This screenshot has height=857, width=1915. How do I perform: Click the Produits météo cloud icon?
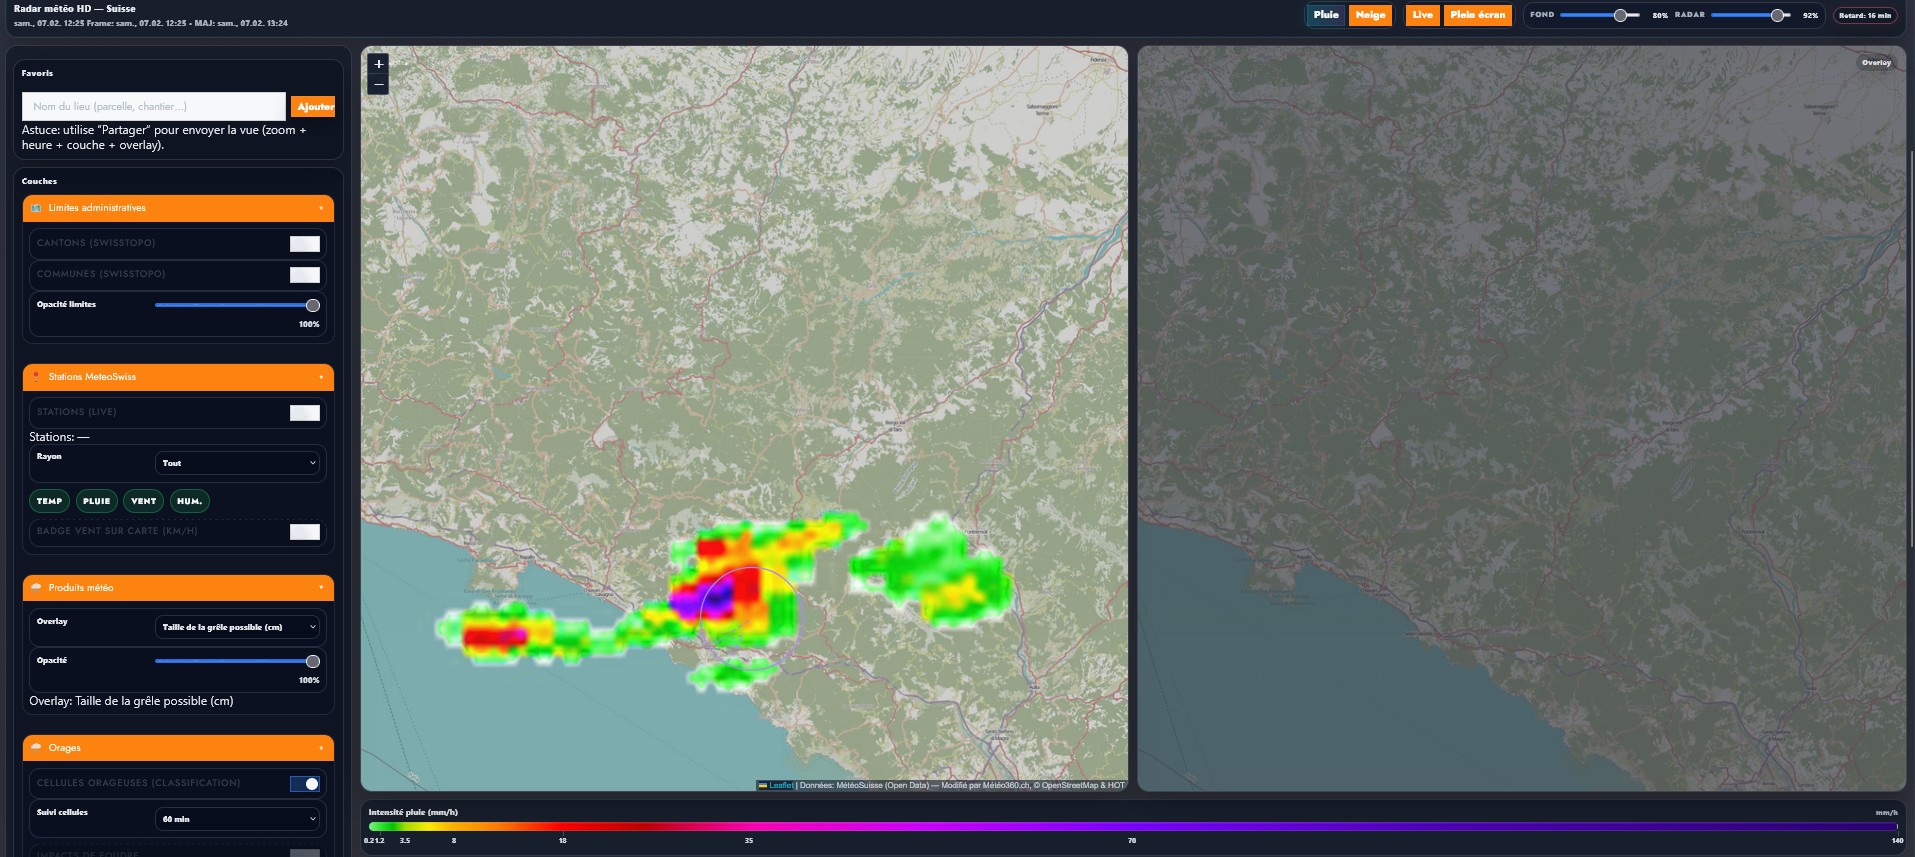click(37, 588)
